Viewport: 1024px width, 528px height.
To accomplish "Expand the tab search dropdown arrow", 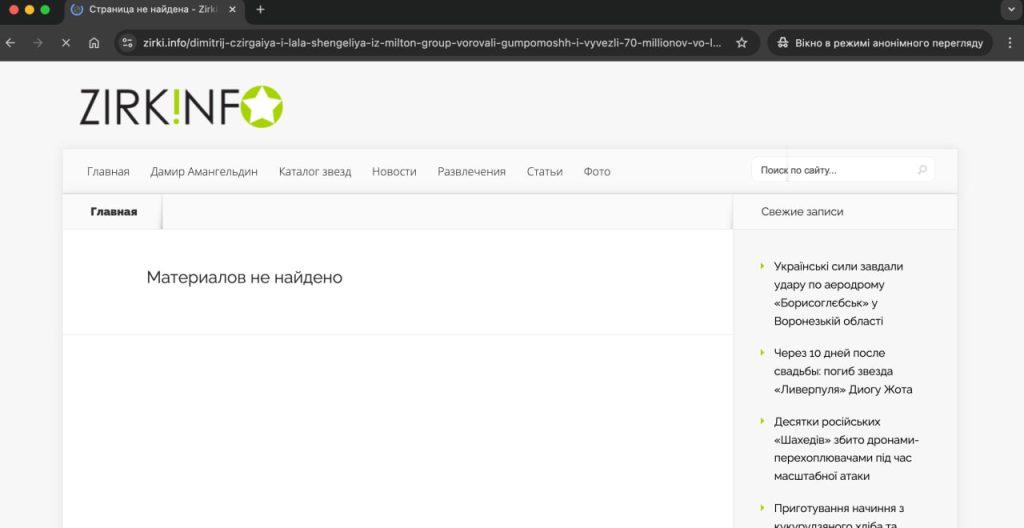I will 1010,10.
